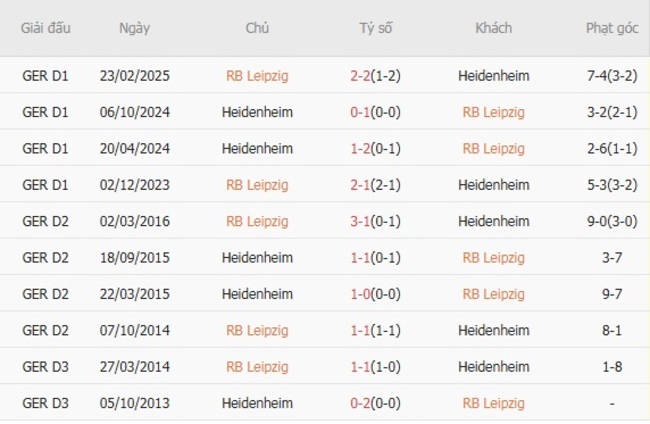
Task: Select the "Ngày" column header
Action: [134, 28]
